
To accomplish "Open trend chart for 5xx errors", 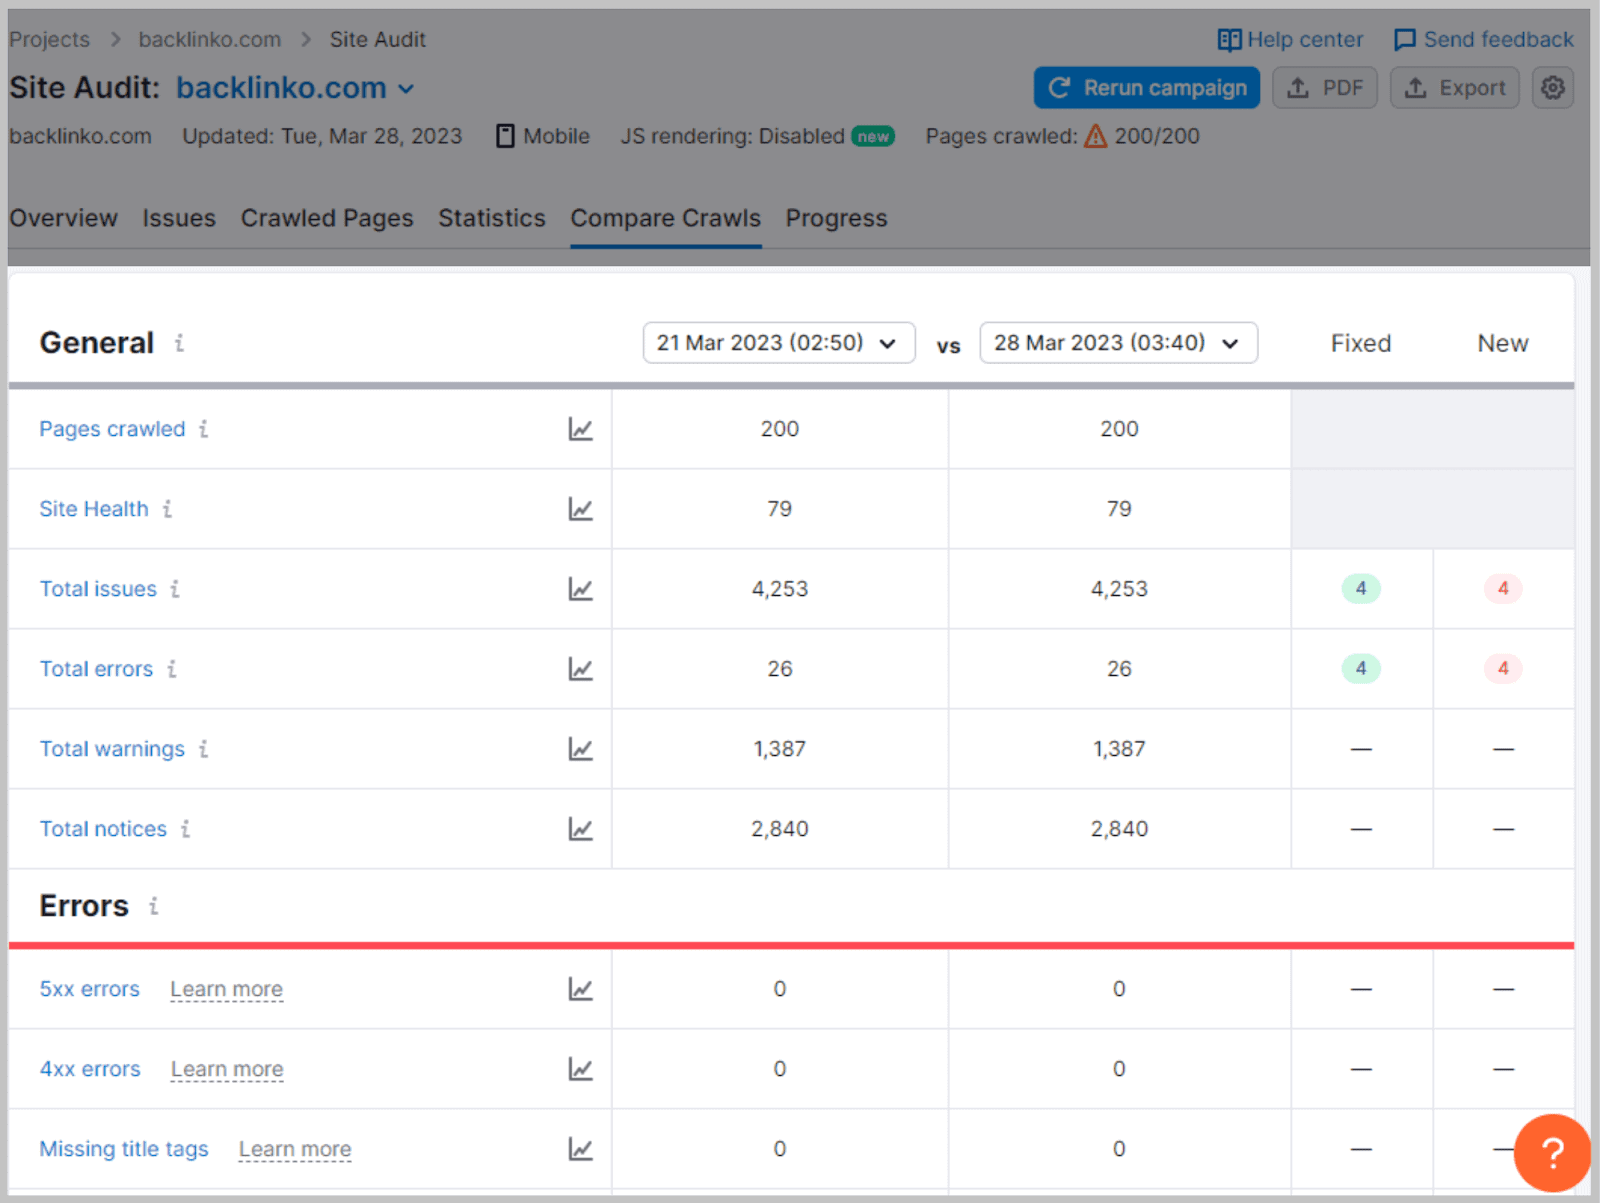I will click(580, 989).
